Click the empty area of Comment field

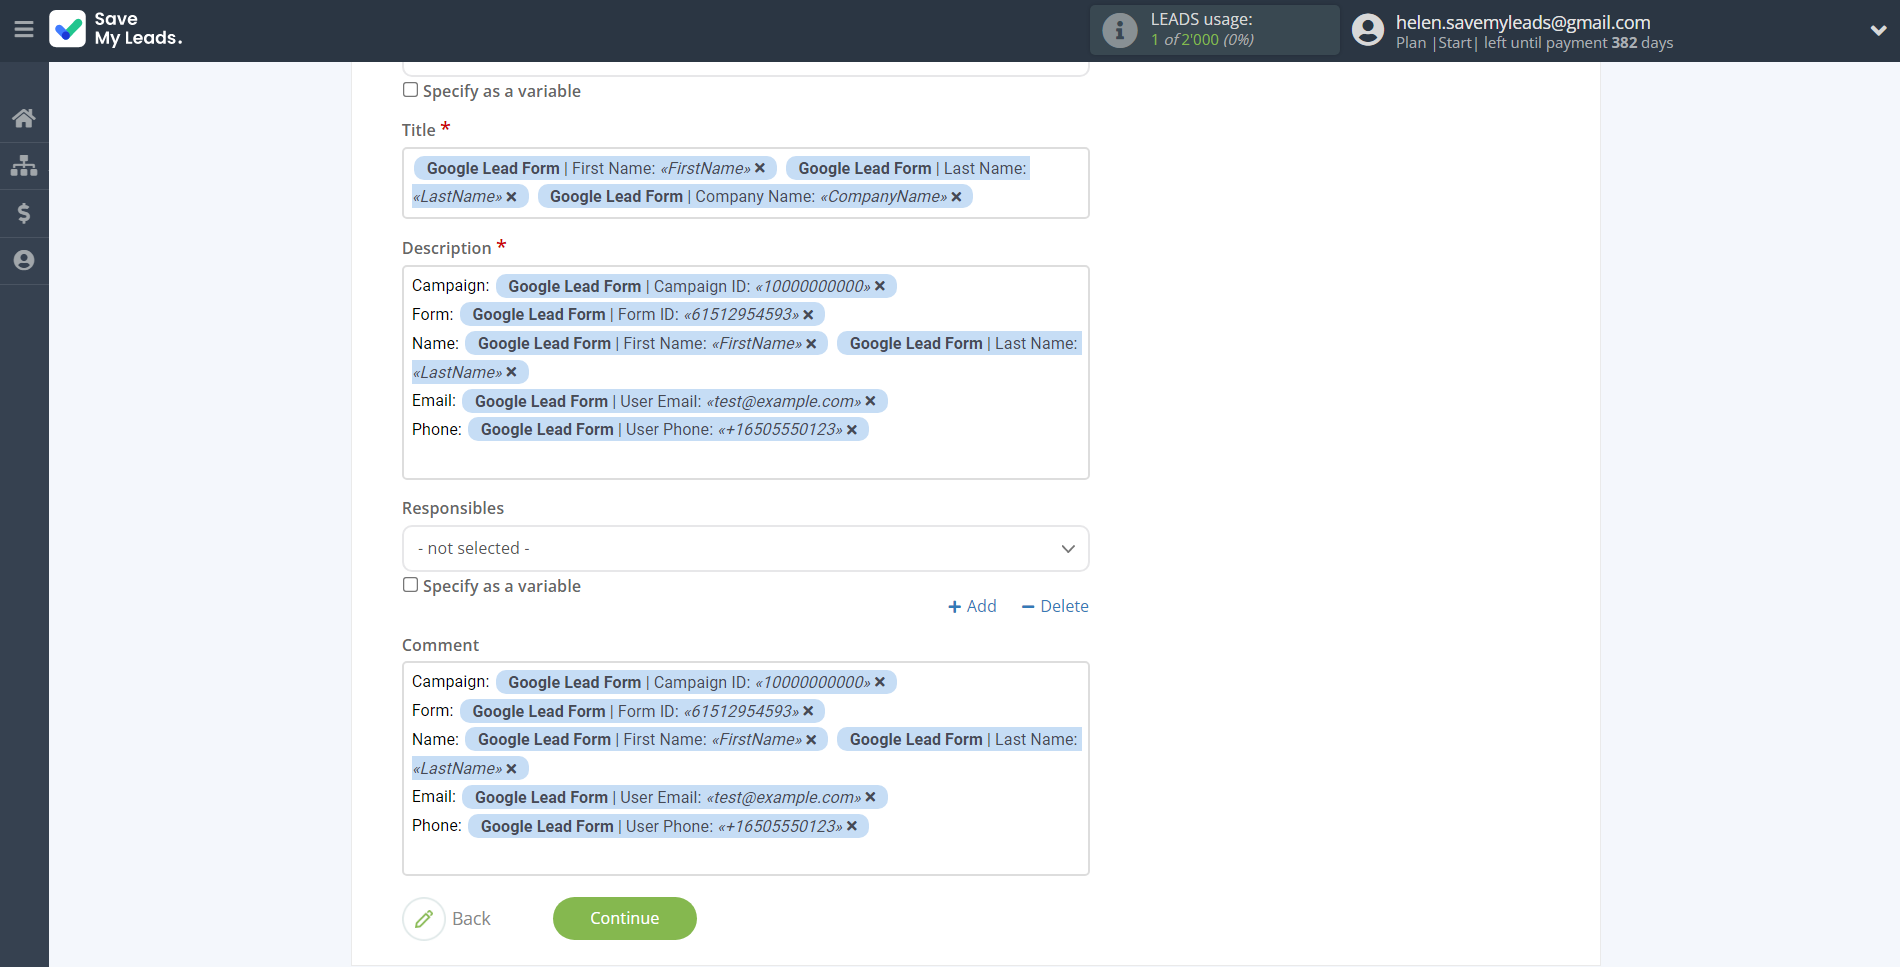(x=745, y=855)
